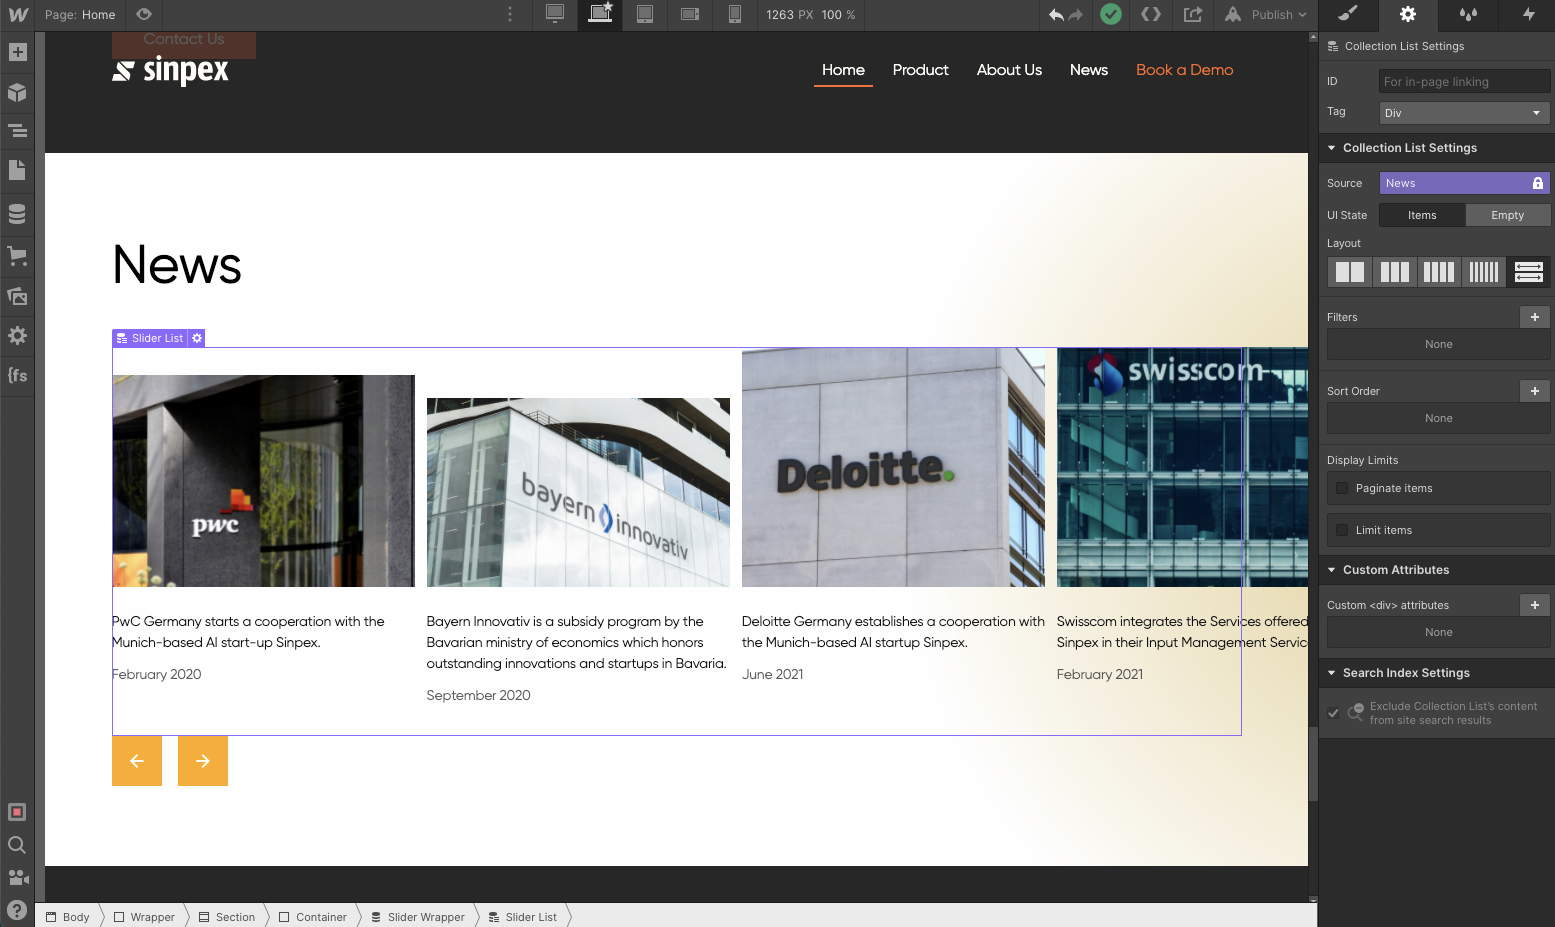
Task: Click the plus button to add a Filter
Action: pos(1534,316)
